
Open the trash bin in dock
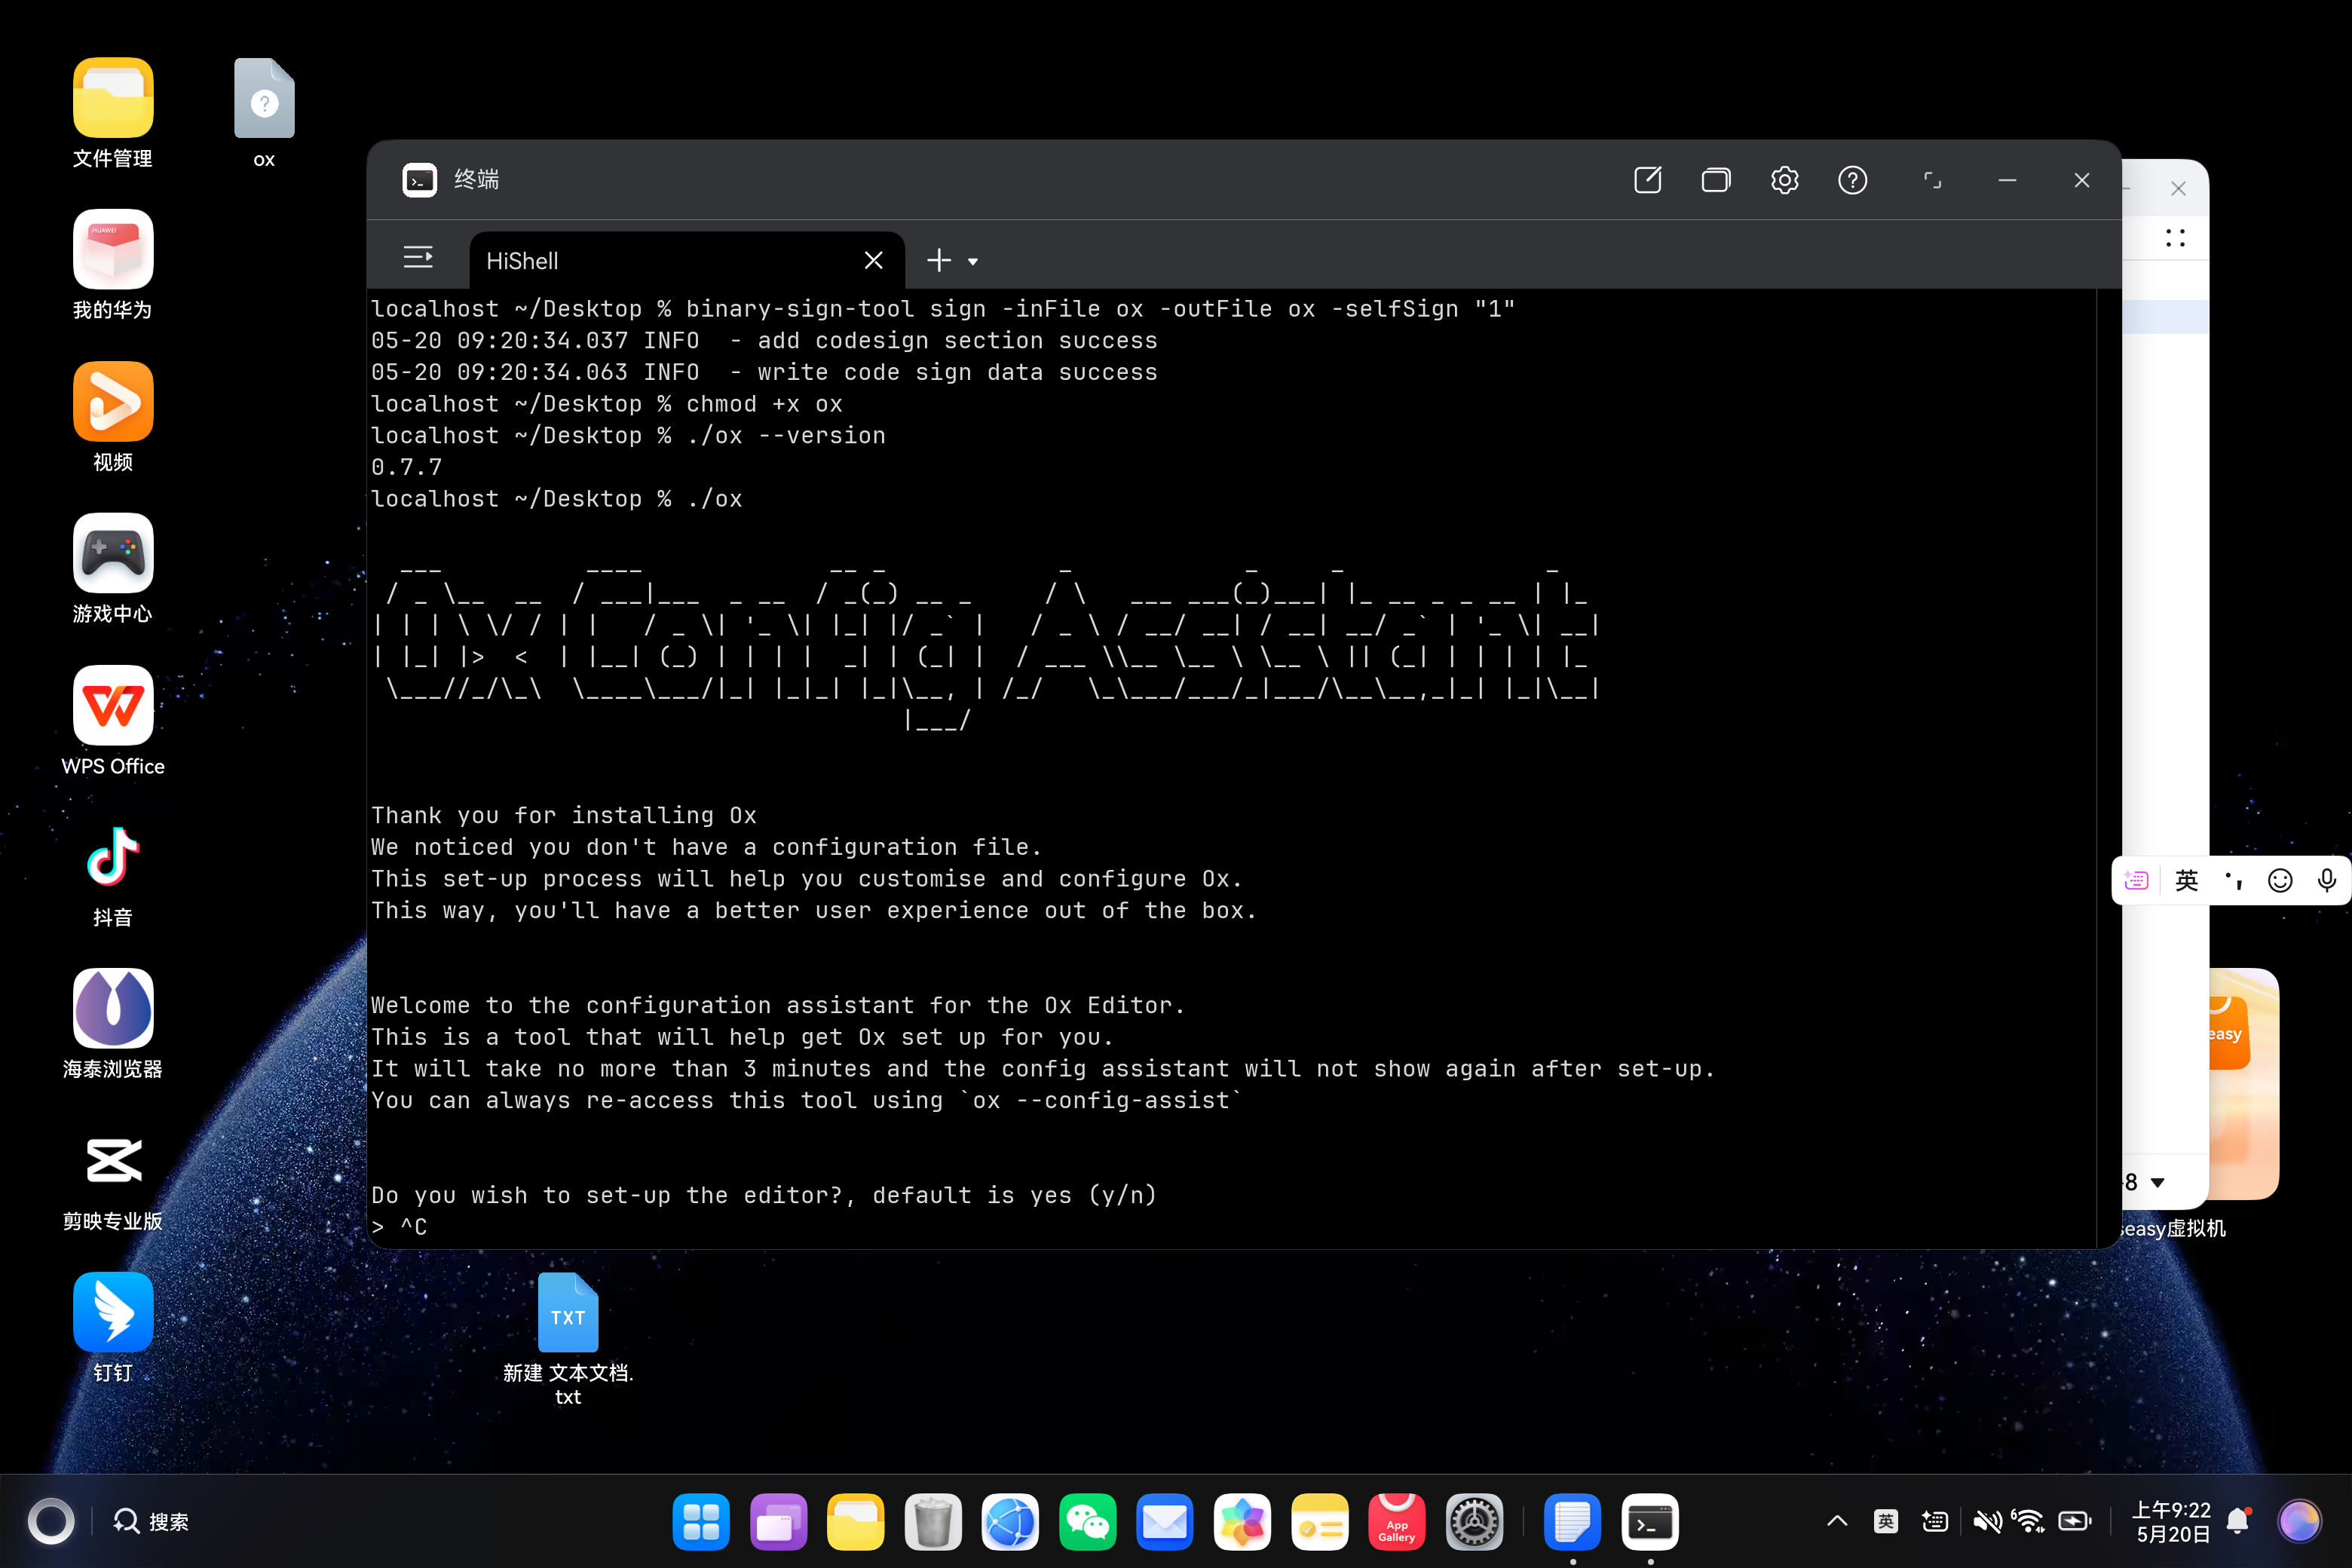coord(933,1522)
